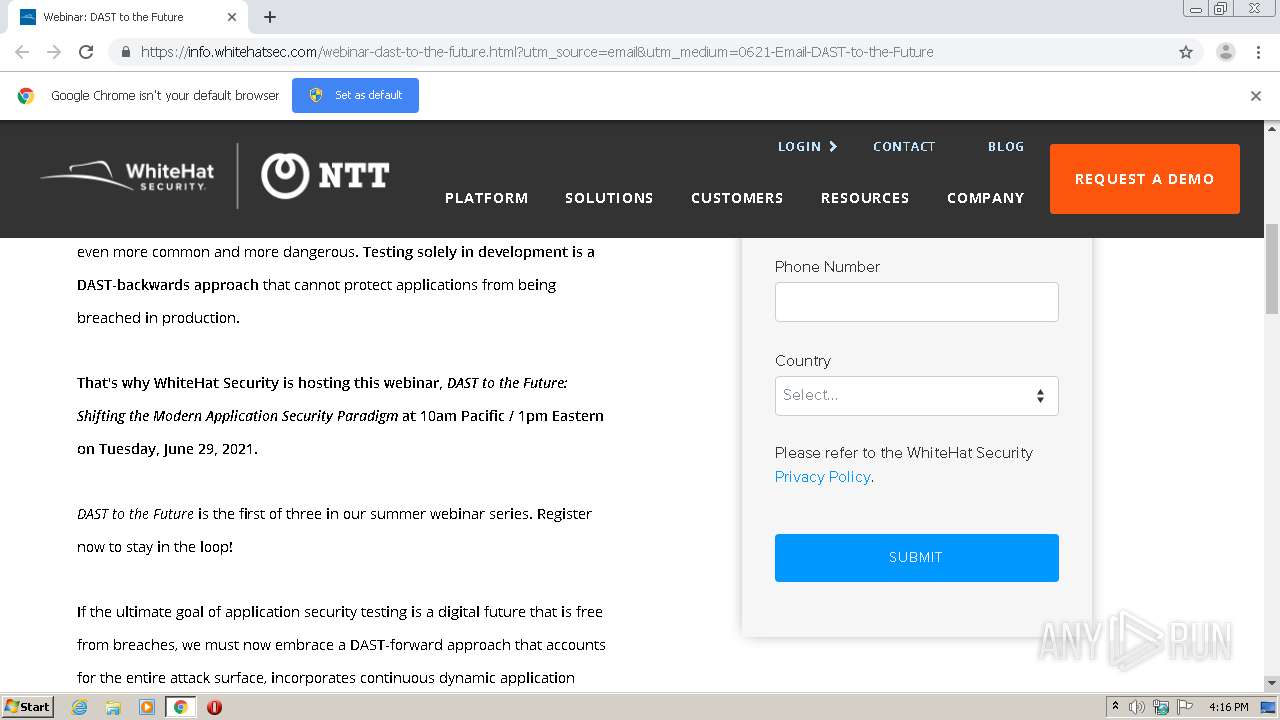Open the LOGIN link
This screenshot has height=720, width=1280.
(x=807, y=146)
